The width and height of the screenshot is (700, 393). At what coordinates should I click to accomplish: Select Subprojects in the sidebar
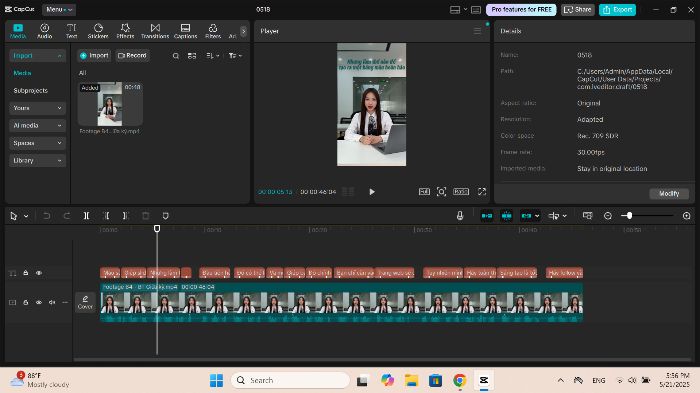coord(30,90)
